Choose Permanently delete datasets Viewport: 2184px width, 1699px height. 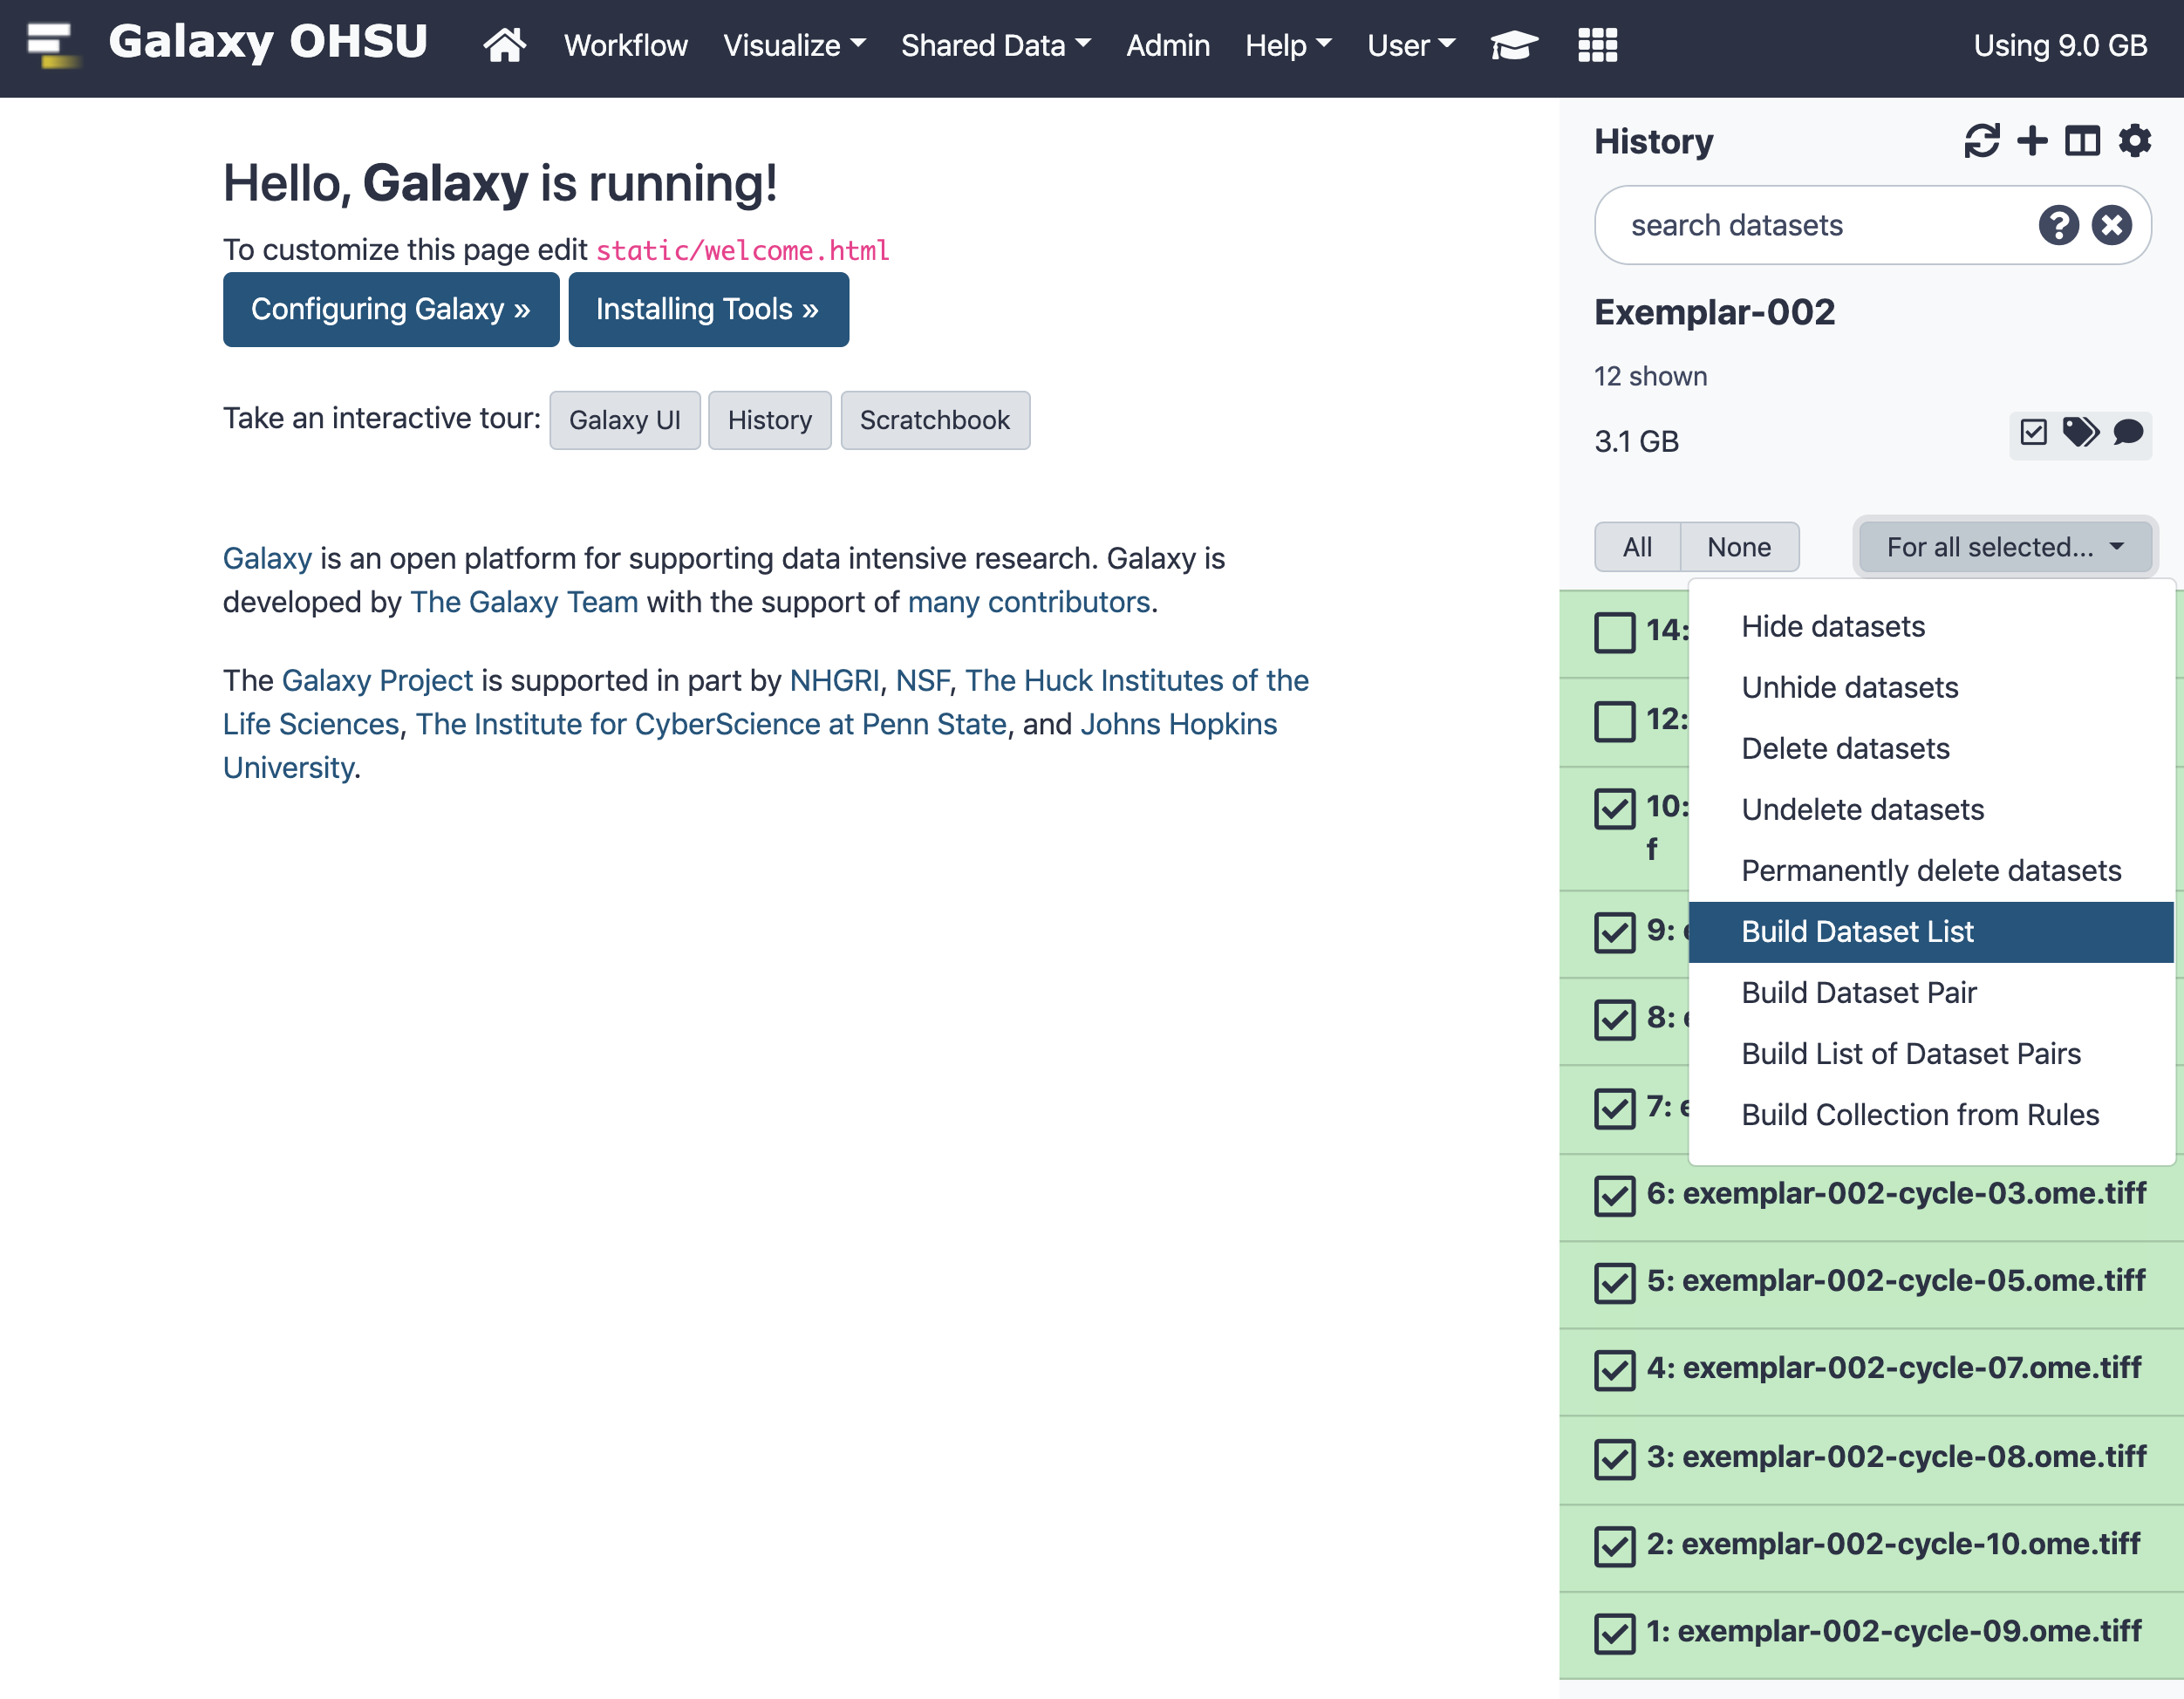click(x=1931, y=871)
